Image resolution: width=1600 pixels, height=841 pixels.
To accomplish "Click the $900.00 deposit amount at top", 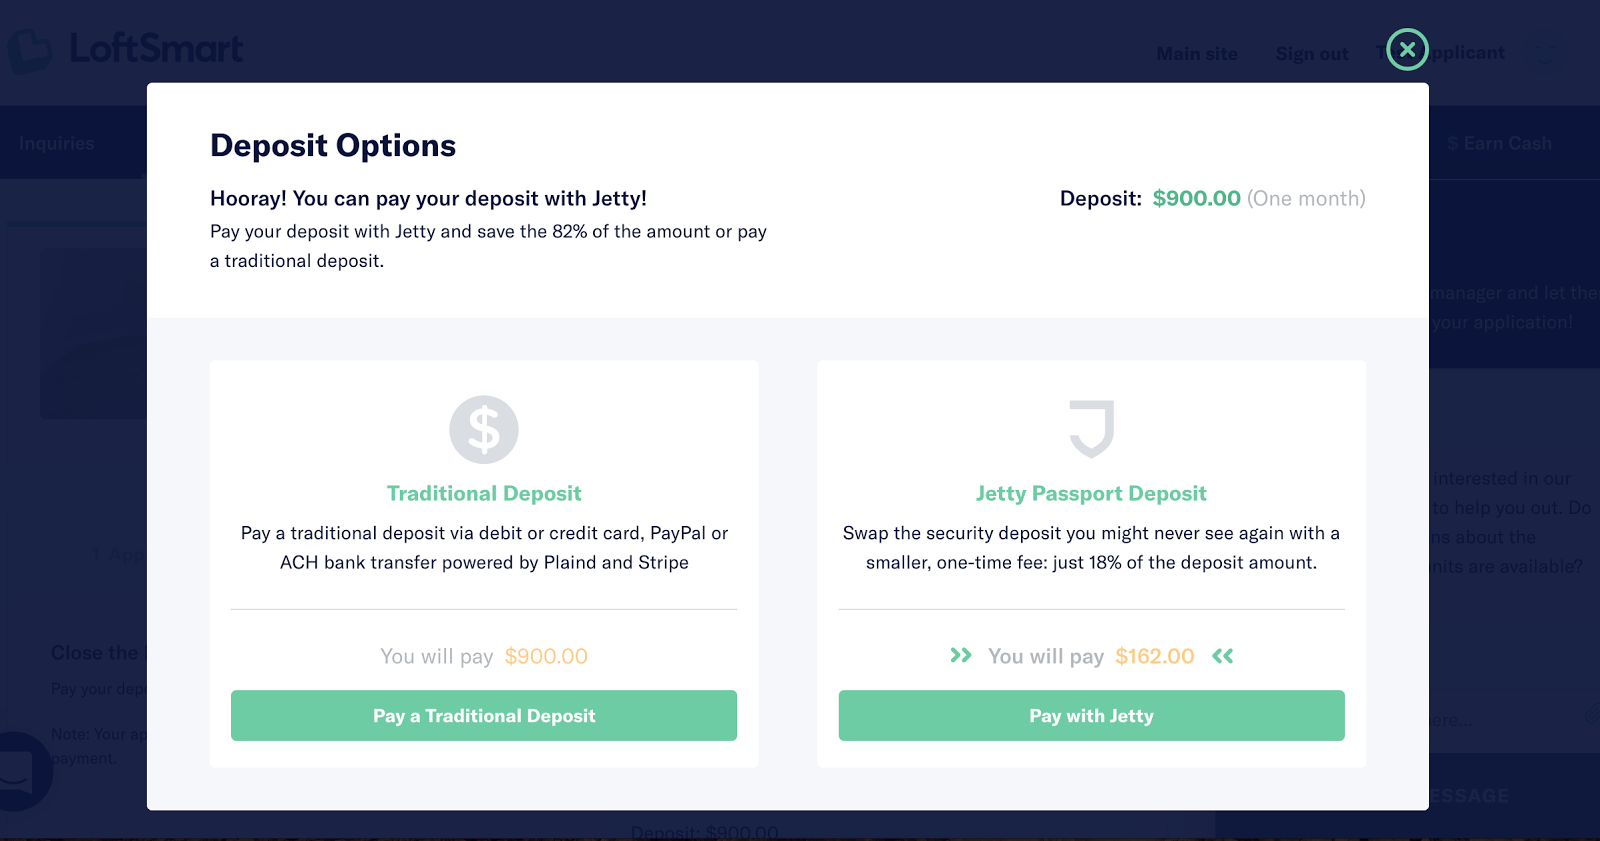I will [1196, 198].
